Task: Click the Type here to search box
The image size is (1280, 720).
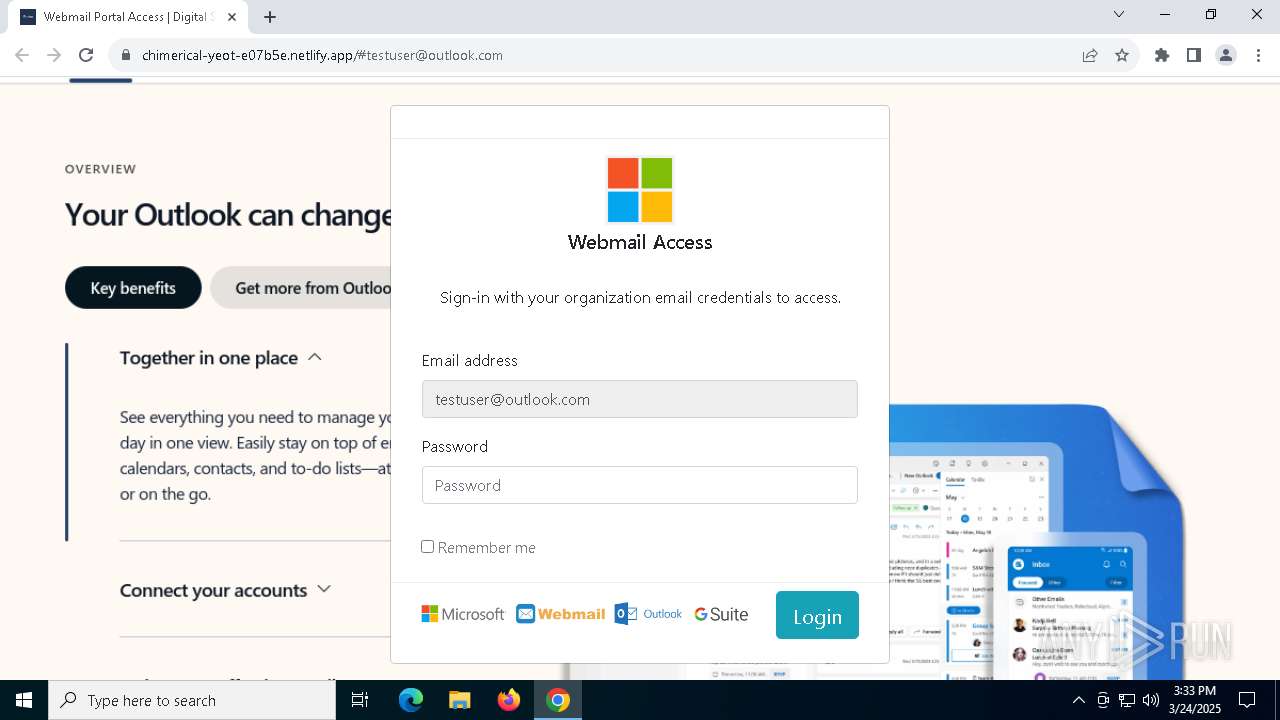Action: coord(192,700)
